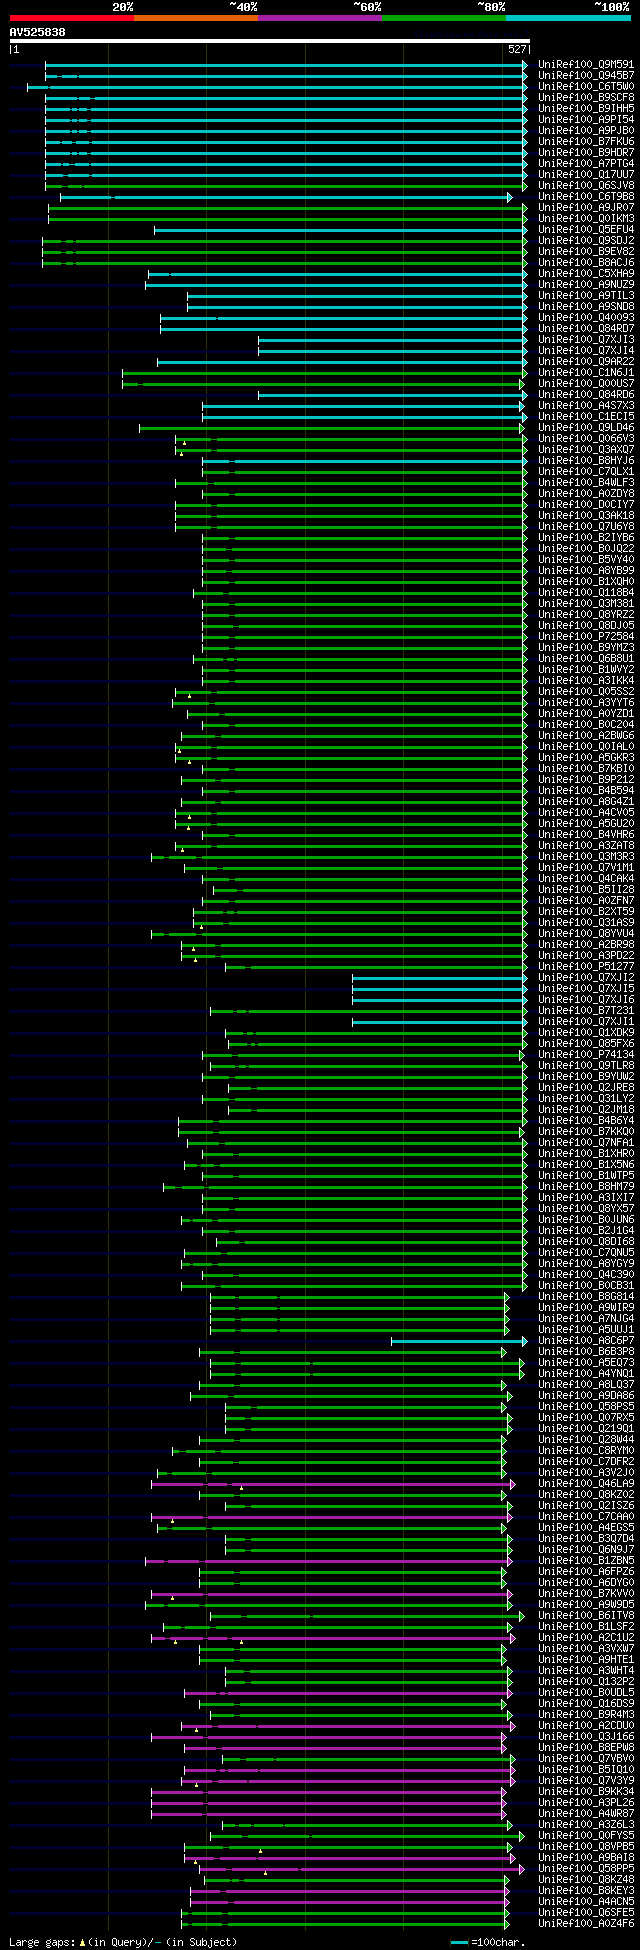Select the label UniRef100_P51277
The image size is (640, 1950).
586,966
